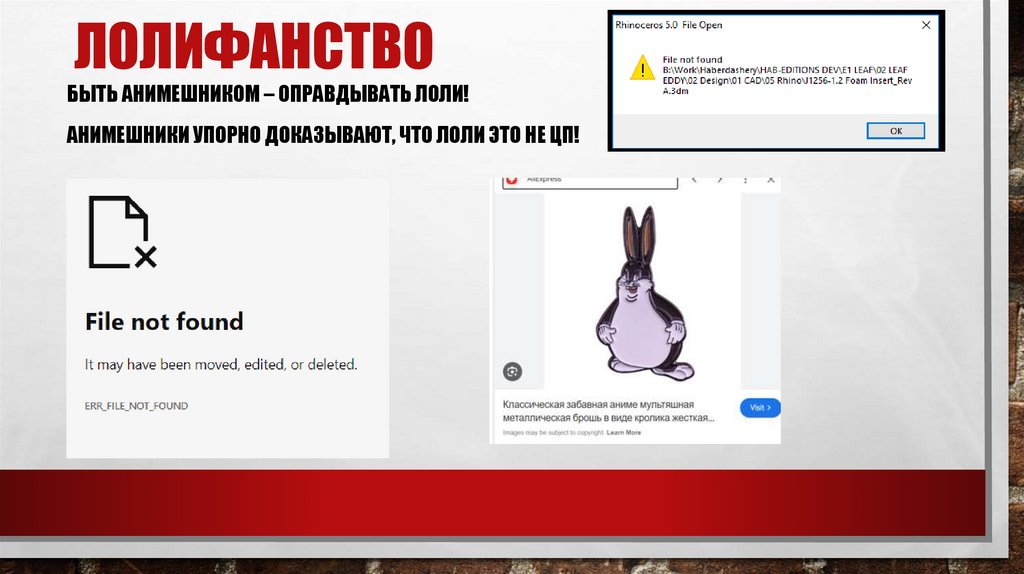This screenshot has height=574, width=1024.
Task: Click the AliExpress logo icon
Action: point(511,179)
